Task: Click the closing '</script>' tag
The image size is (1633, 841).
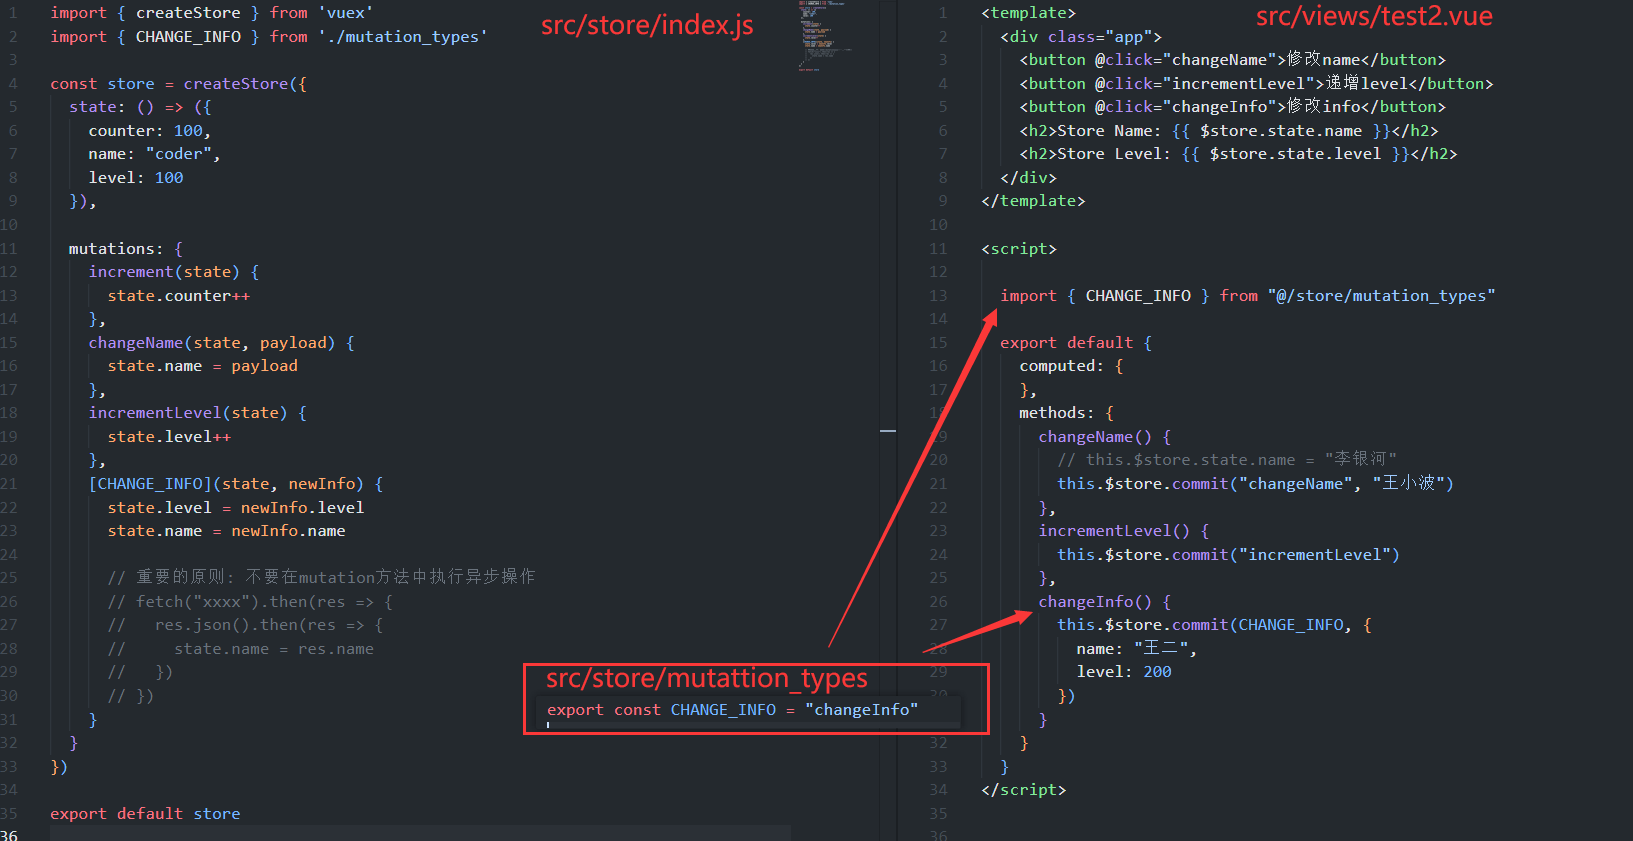Action: pyautogui.click(x=1024, y=790)
